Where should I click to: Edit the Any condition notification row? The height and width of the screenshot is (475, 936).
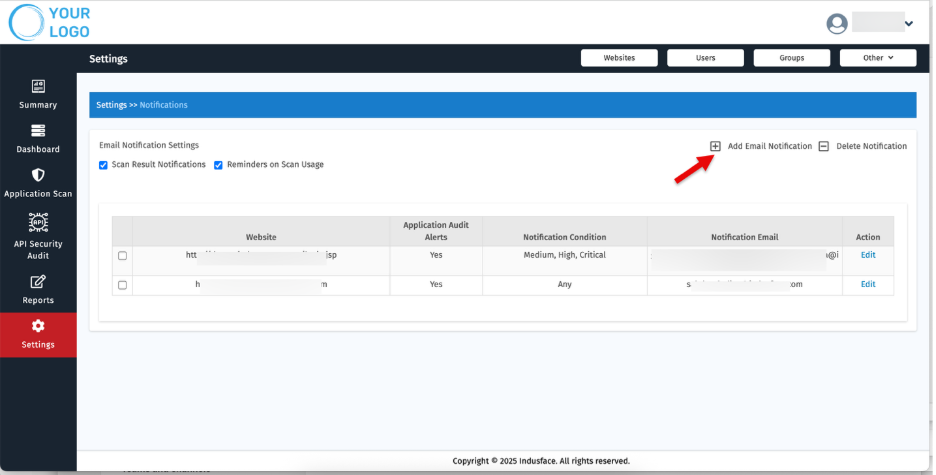(x=868, y=284)
